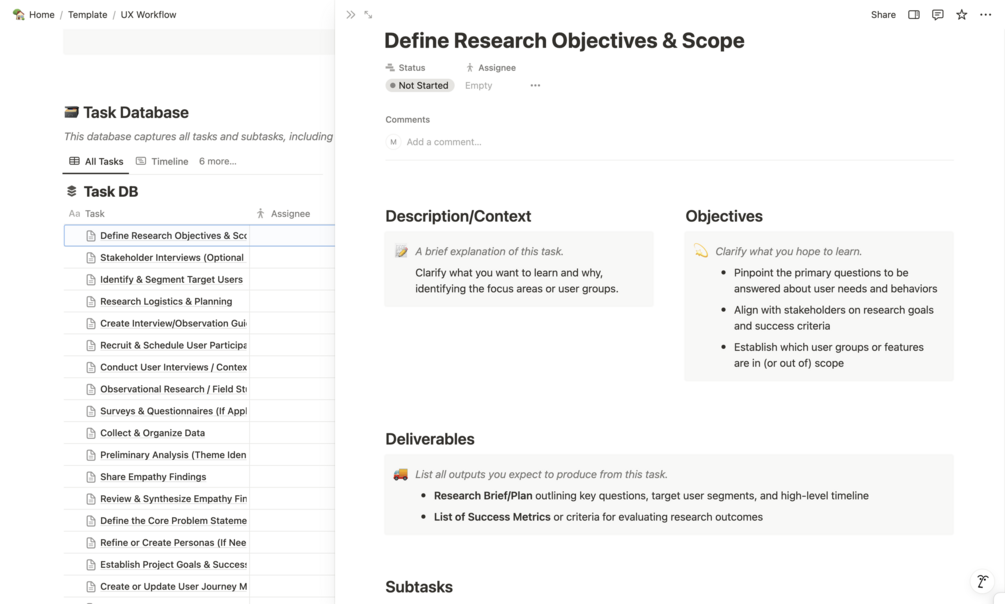The width and height of the screenshot is (1005, 604).
Task: Favorite this page with the star icon
Action: (961, 15)
